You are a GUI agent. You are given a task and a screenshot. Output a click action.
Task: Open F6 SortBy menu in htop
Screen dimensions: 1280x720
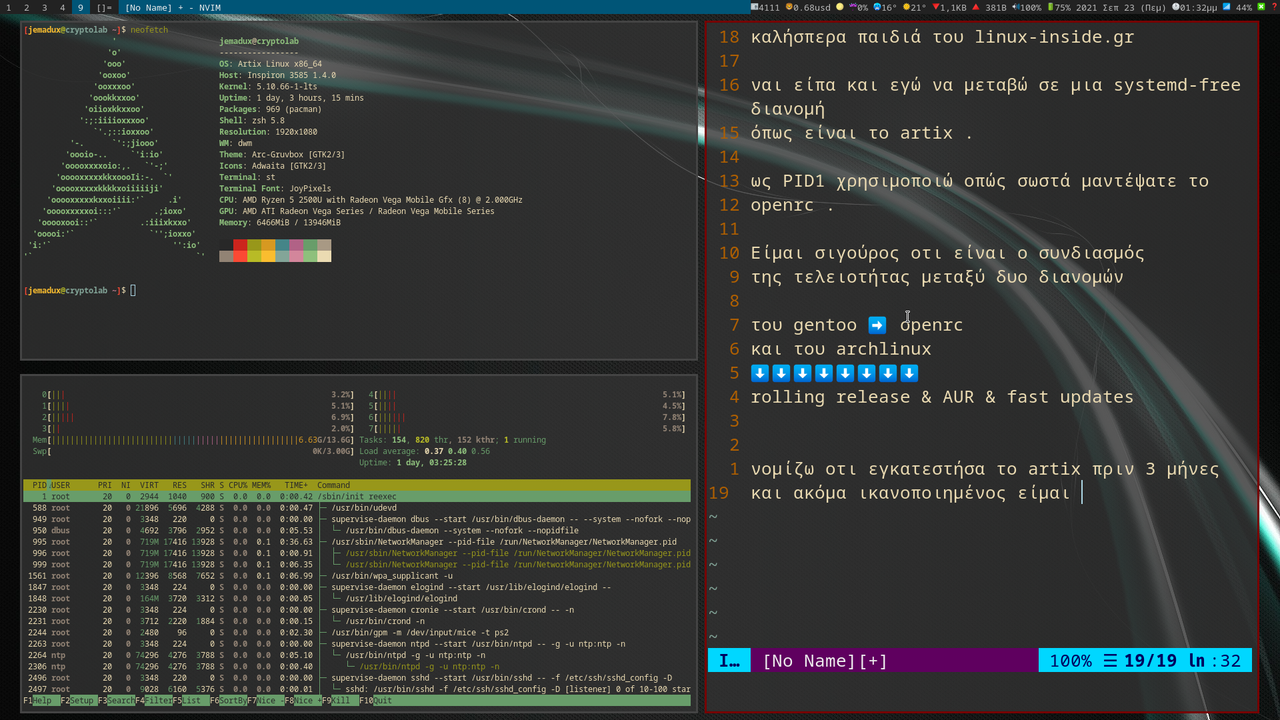(x=228, y=701)
